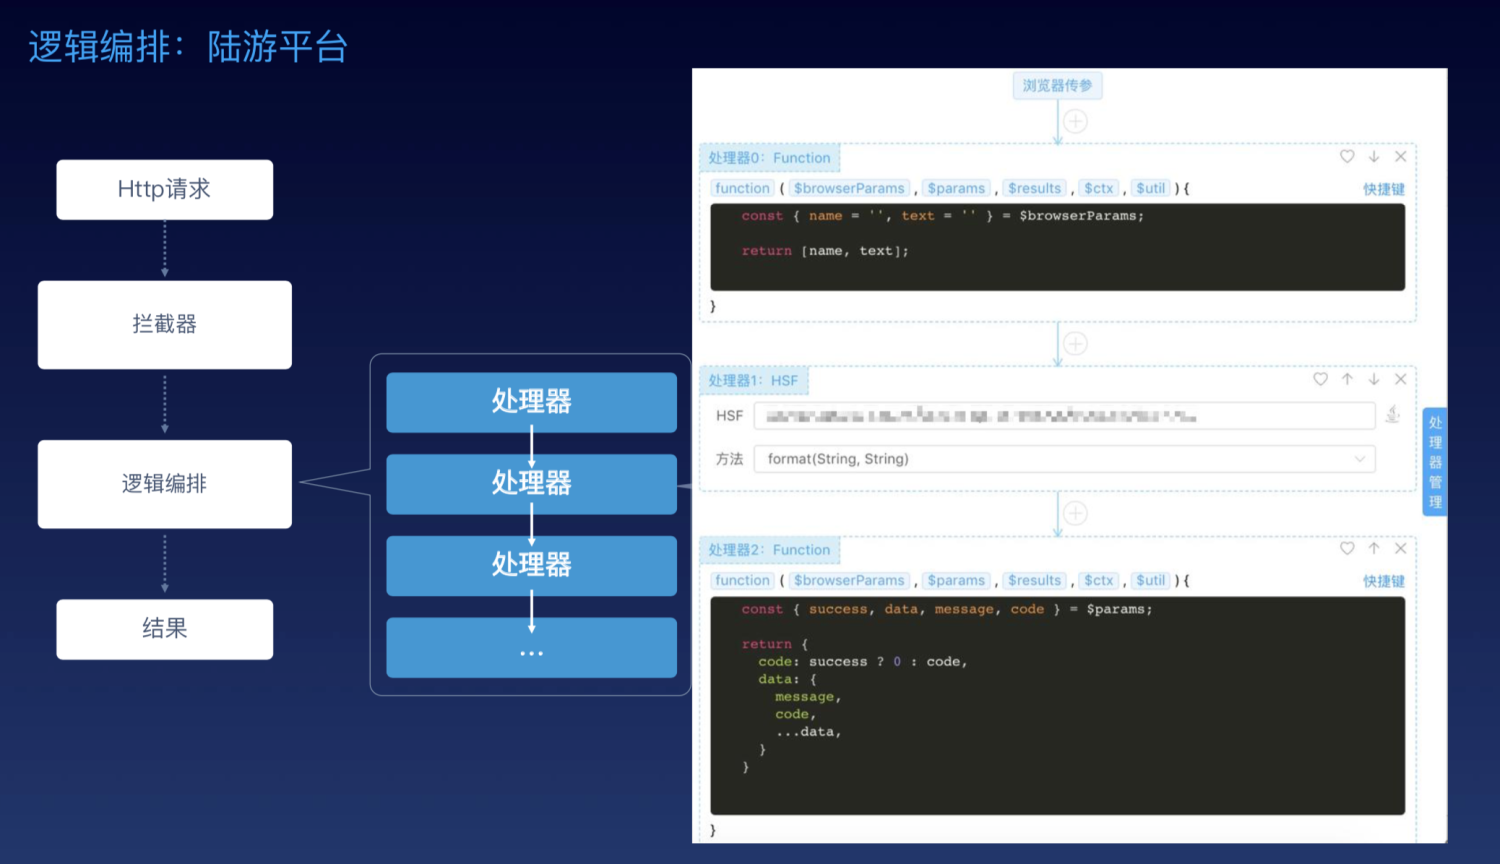Open 快捷键 link in 处理器2
The width and height of the screenshot is (1500, 864).
1384,581
